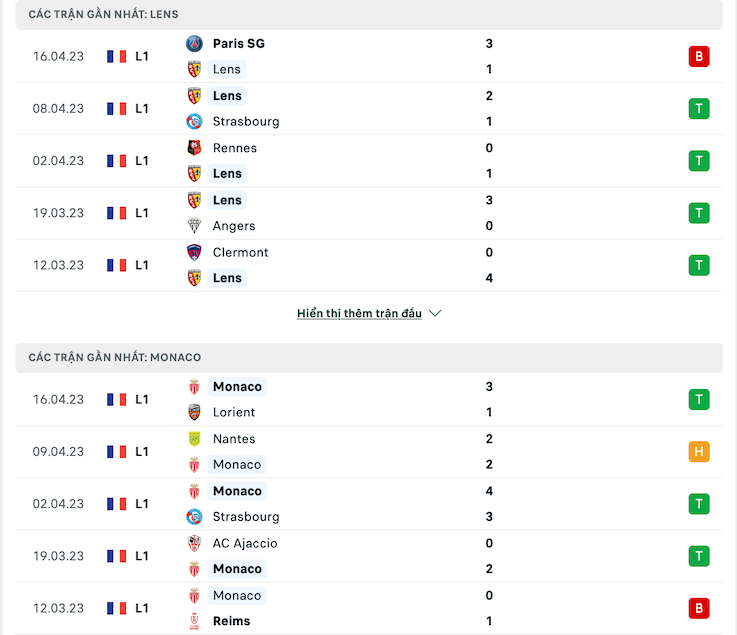Screen dimensions: 737x635
Task: Click the Strasbourg crest in Lens matches
Action: tap(194, 122)
